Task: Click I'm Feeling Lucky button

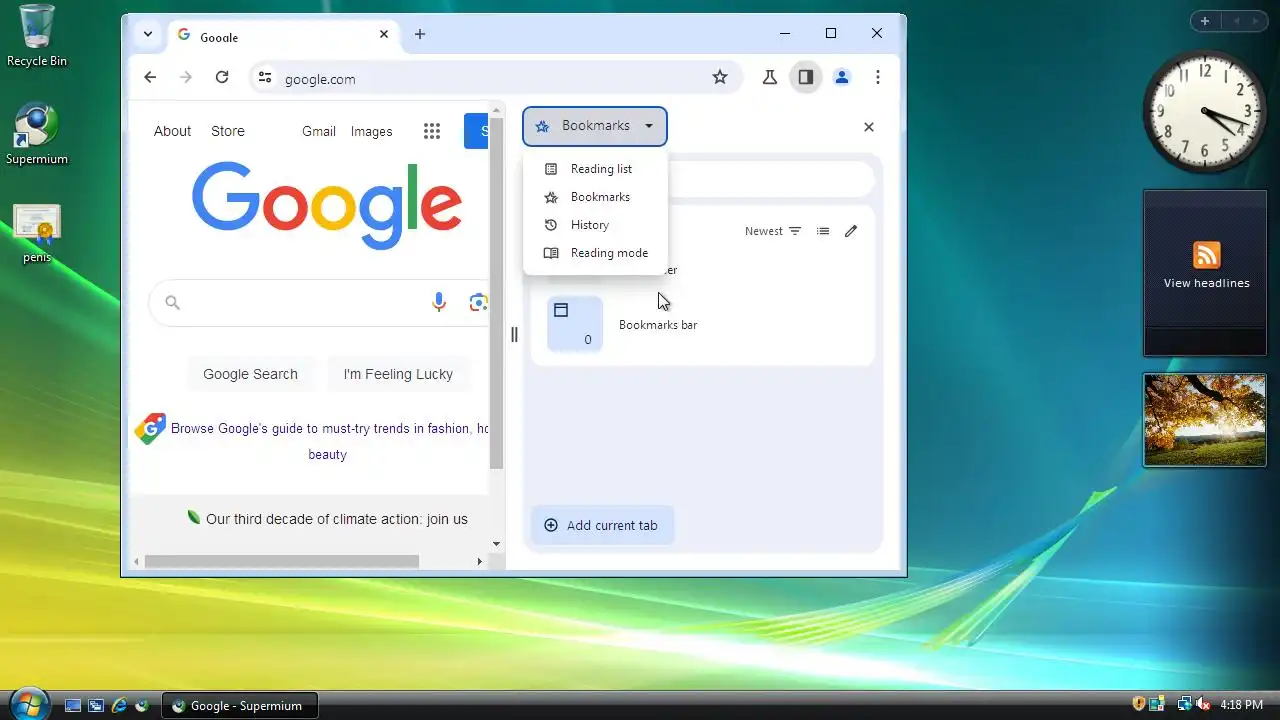Action: [398, 374]
